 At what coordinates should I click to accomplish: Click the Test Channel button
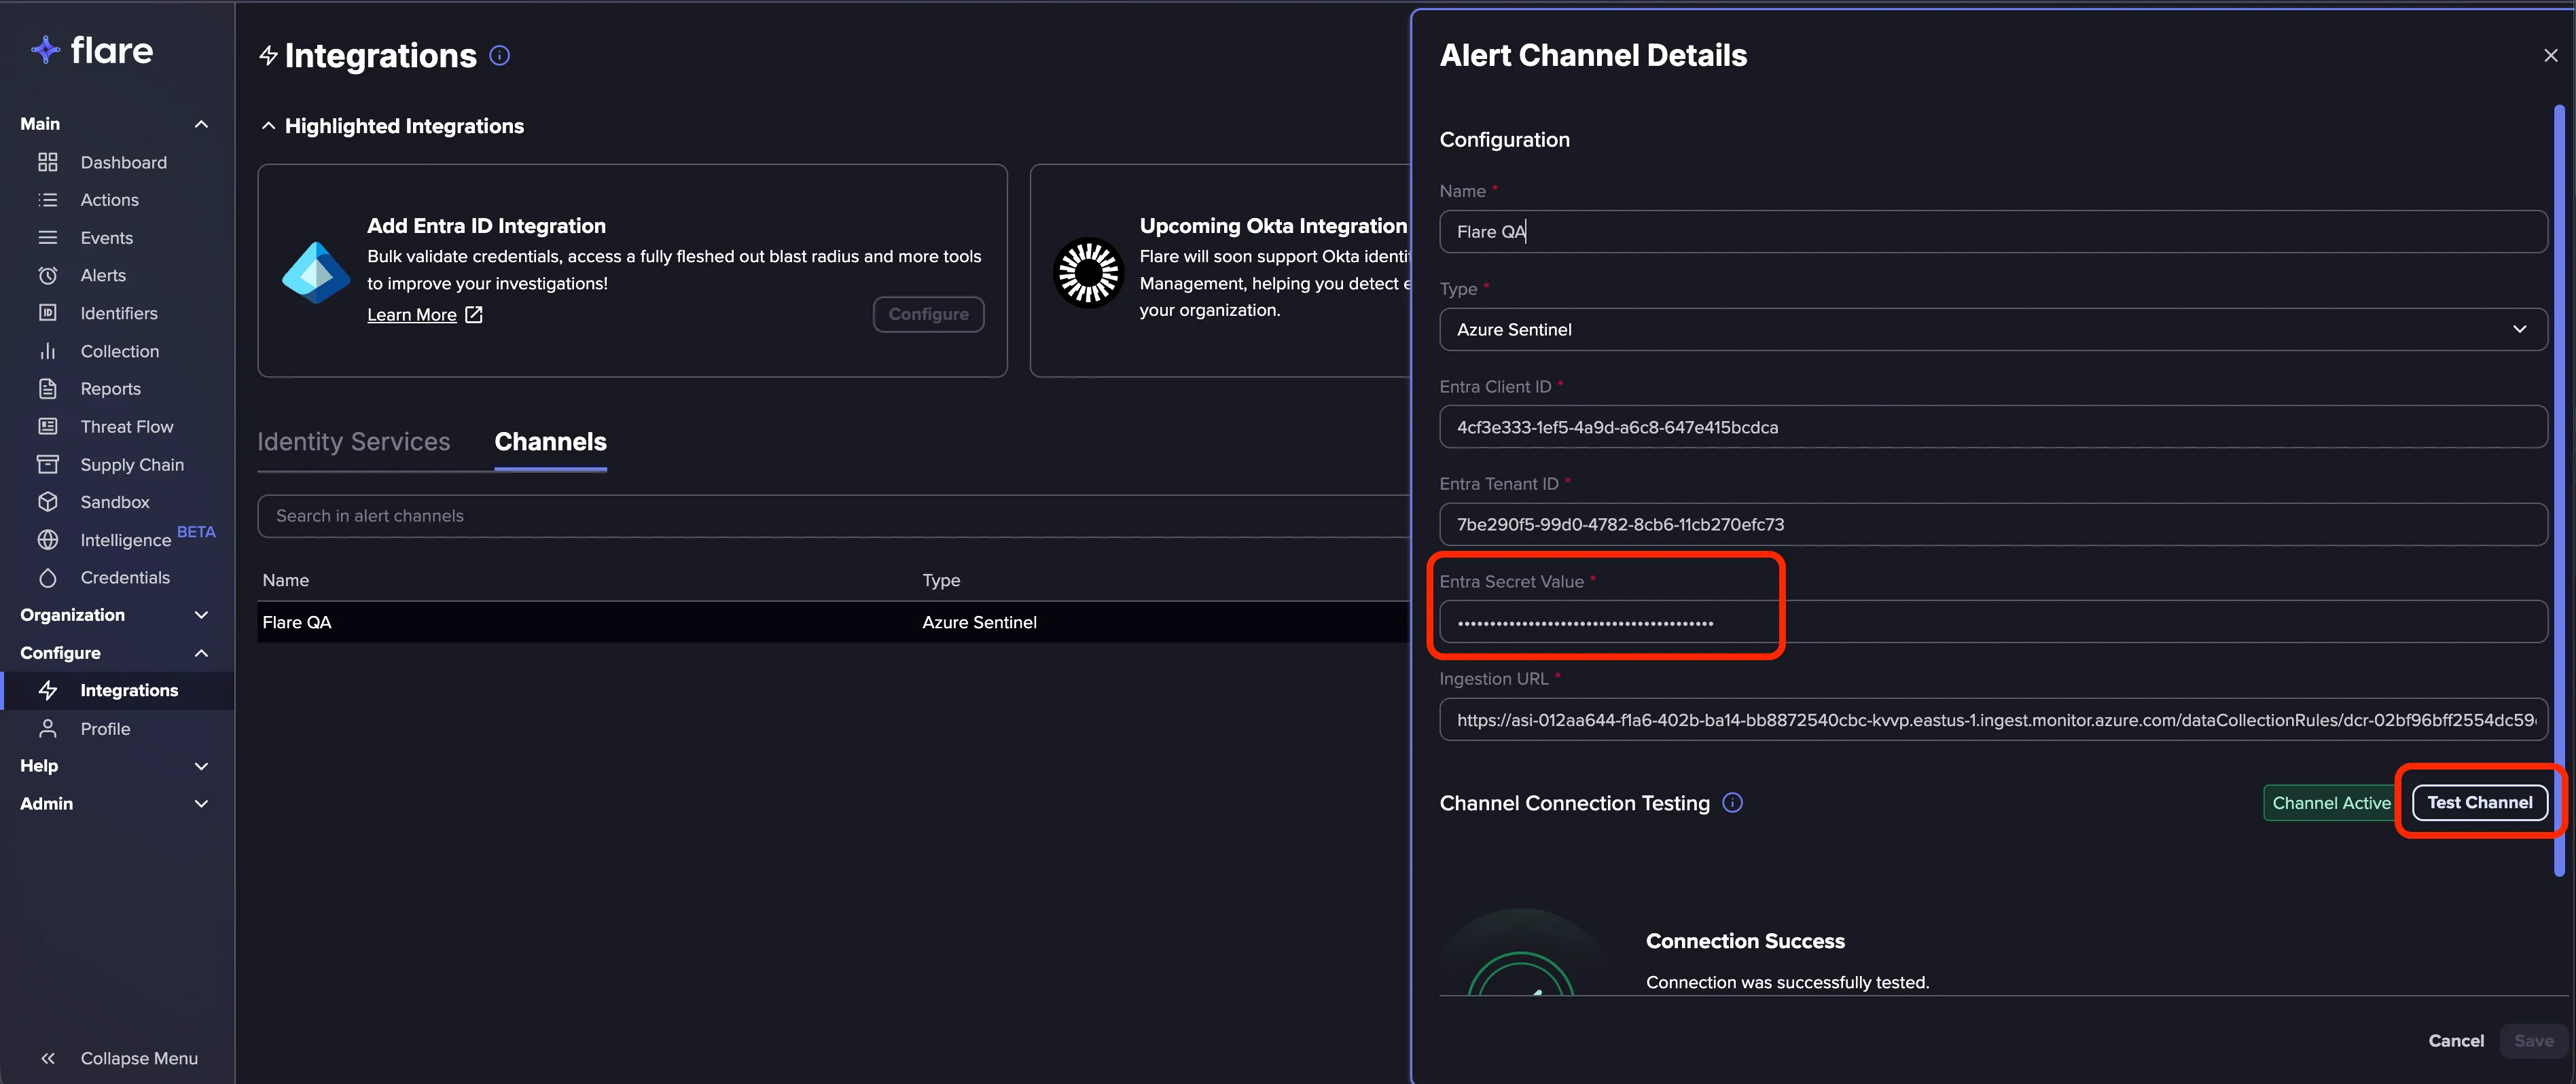[x=2479, y=803]
